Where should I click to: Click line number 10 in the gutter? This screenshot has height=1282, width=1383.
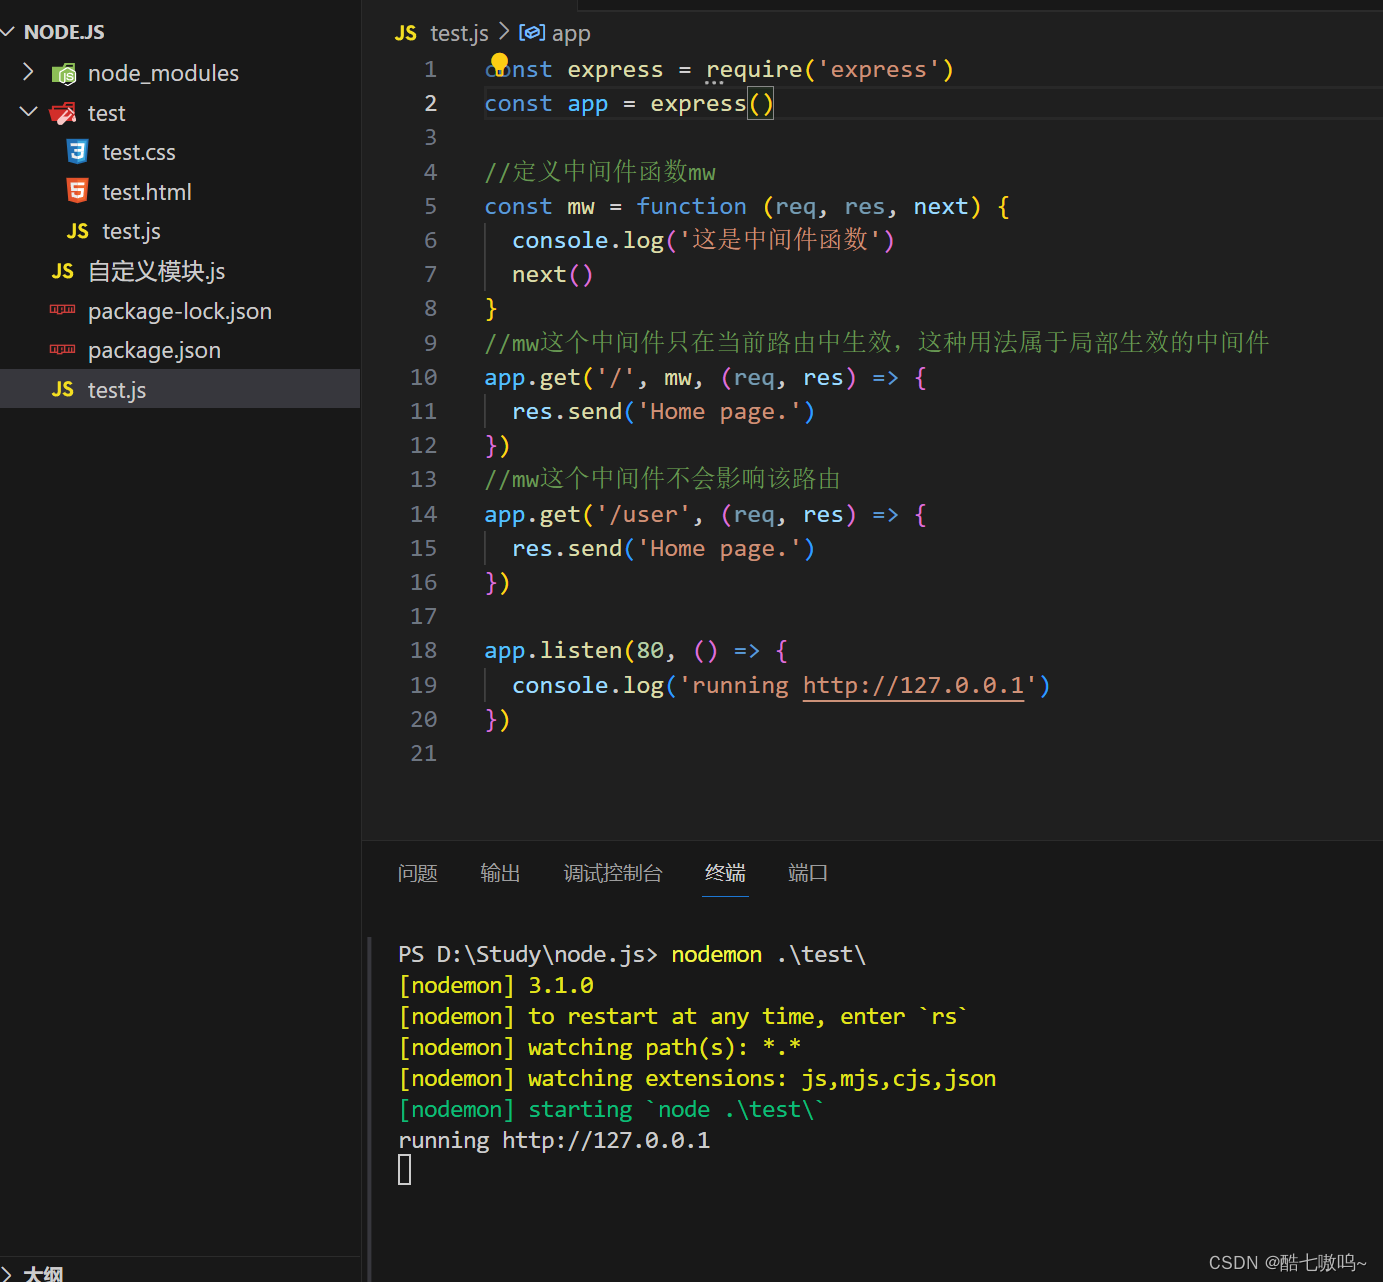point(424,377)
